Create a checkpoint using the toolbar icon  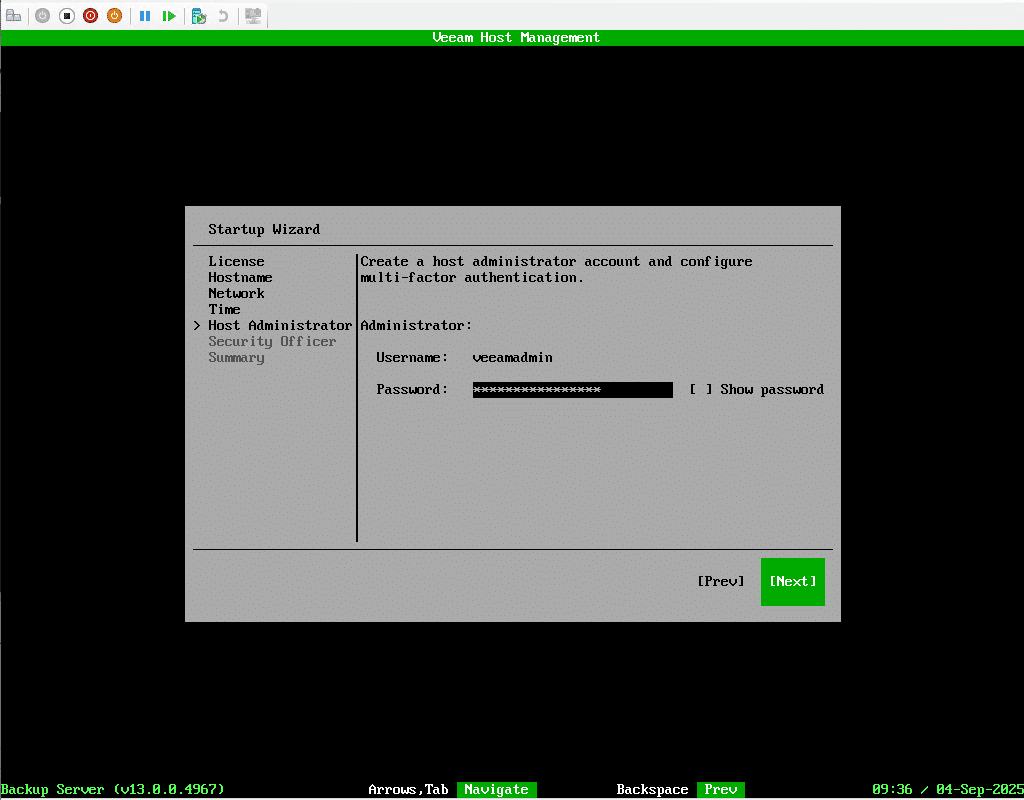(199, 16)
